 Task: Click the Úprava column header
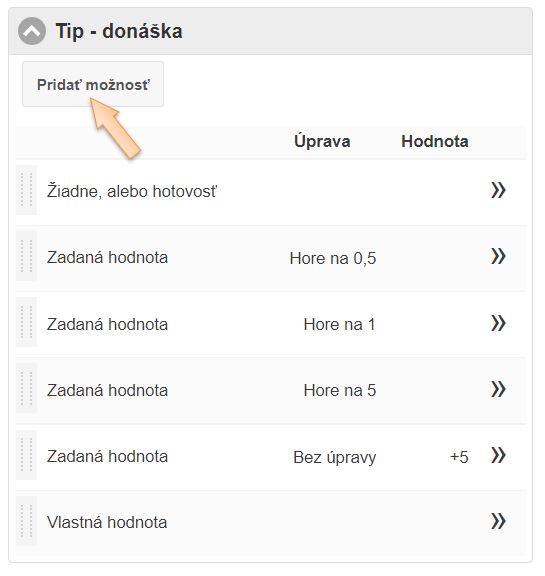pos(322,141)
